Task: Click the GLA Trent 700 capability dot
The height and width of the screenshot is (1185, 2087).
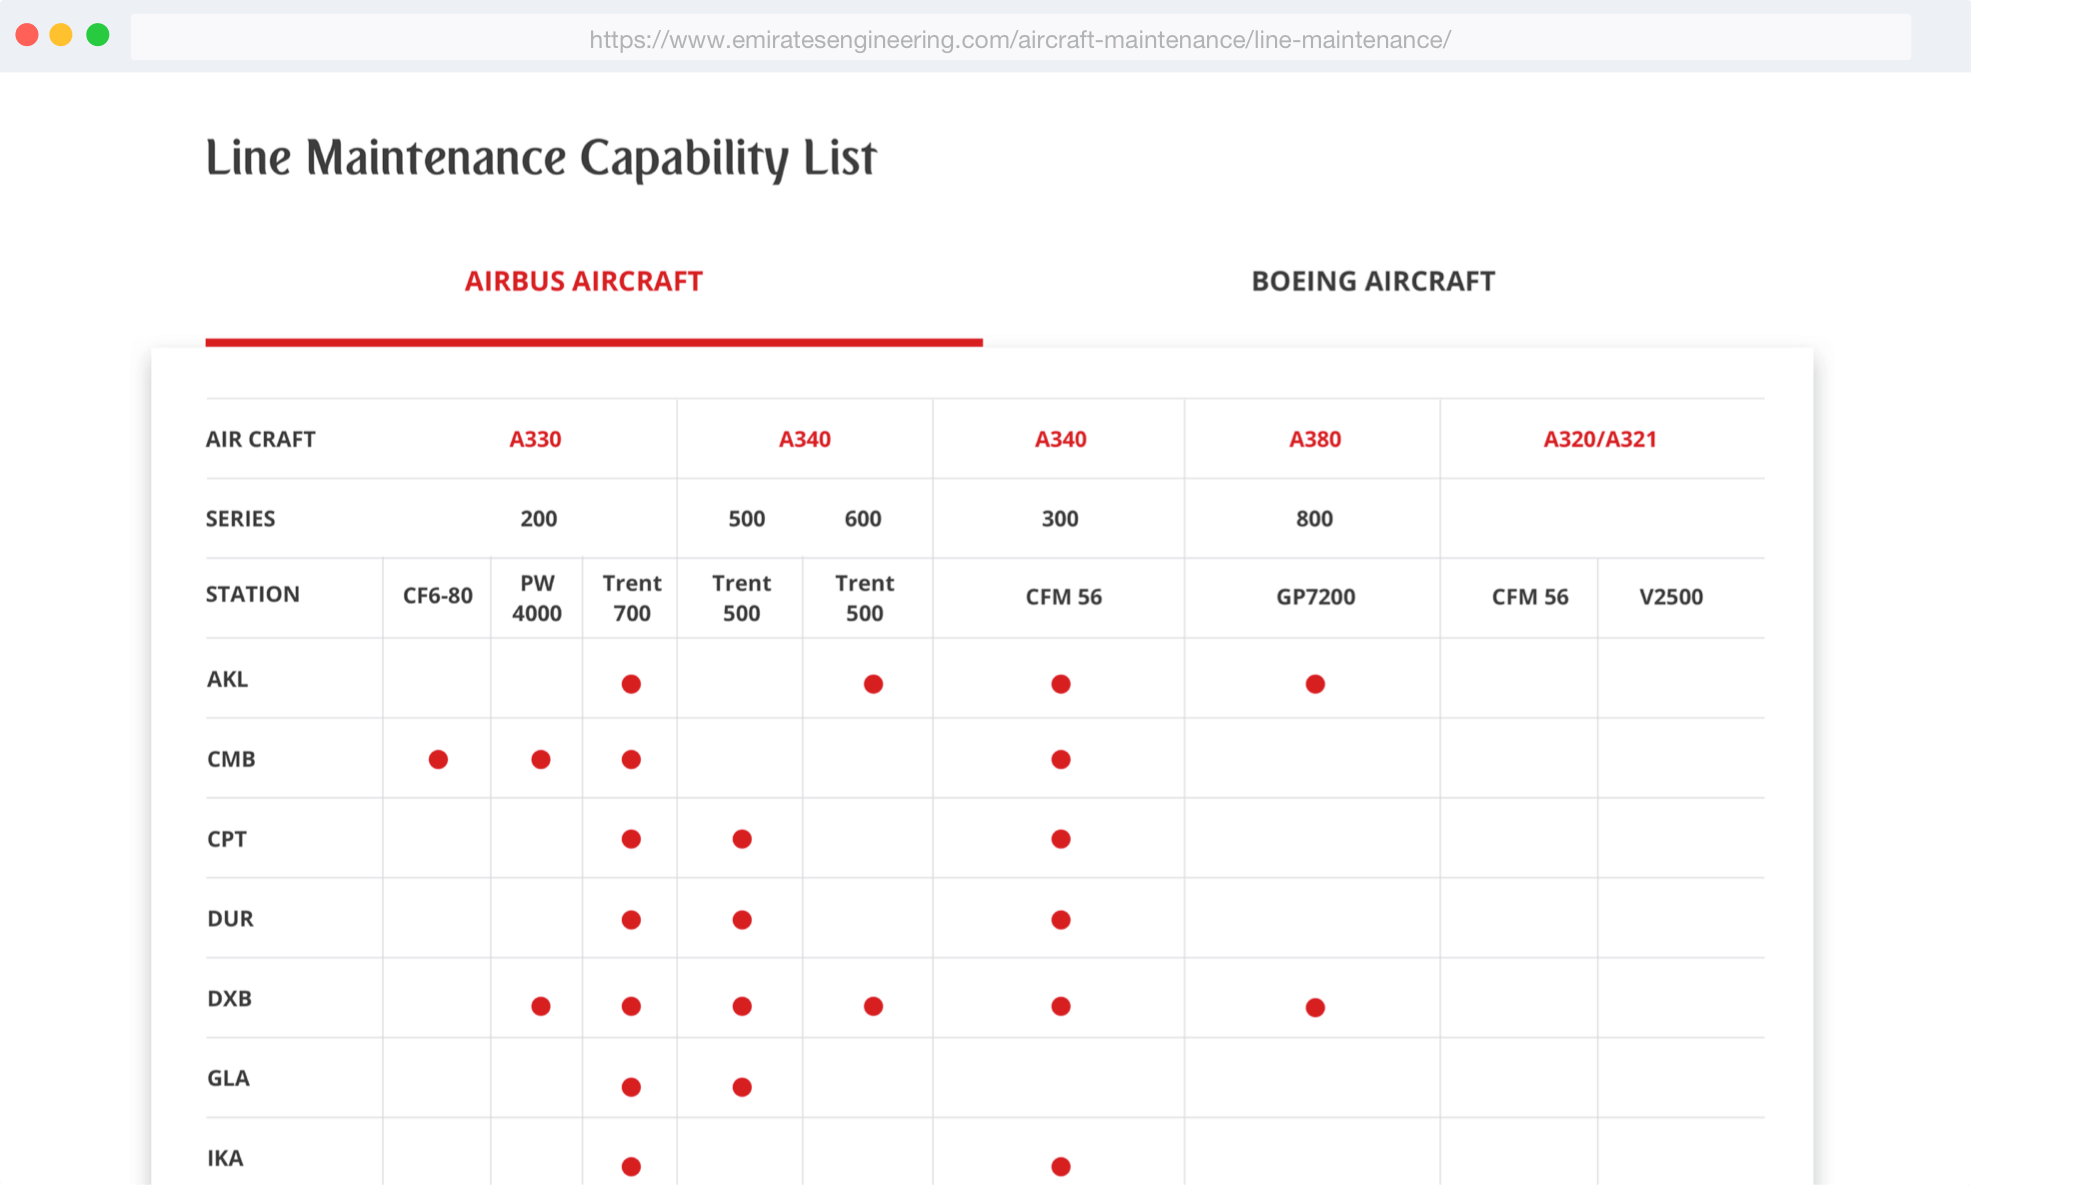Action: (630, 1087)
